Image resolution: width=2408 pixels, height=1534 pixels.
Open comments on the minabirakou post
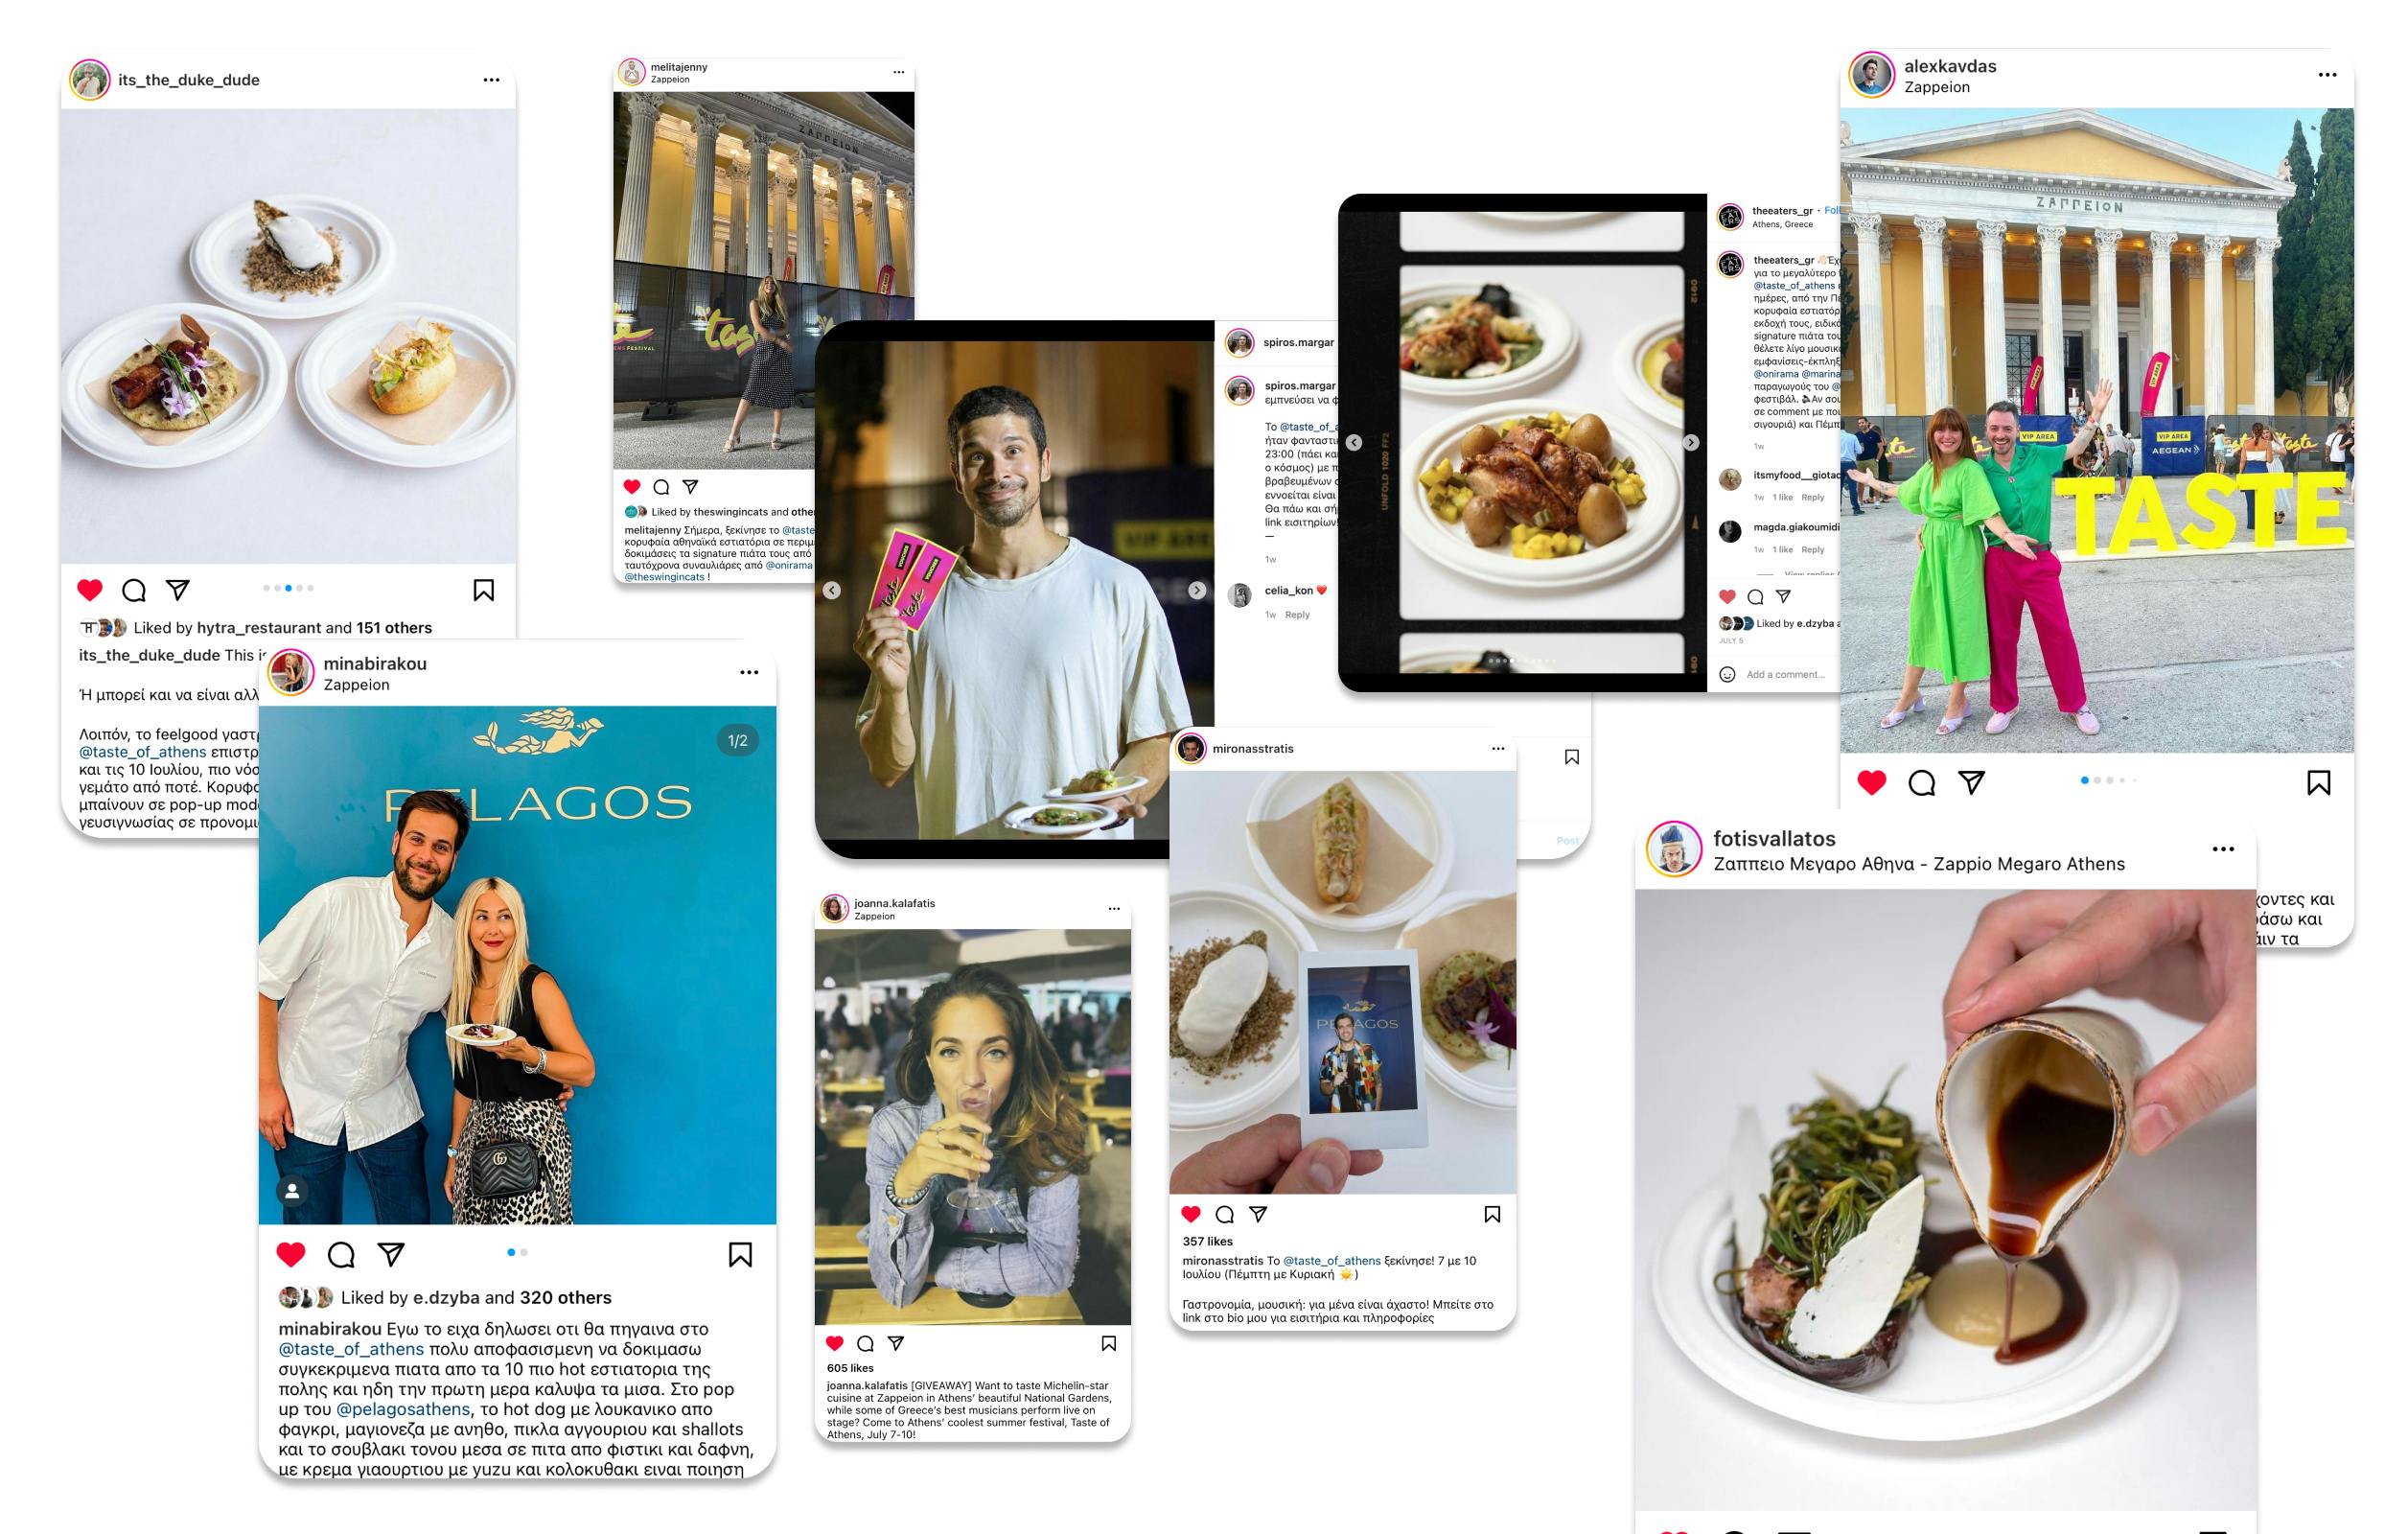click(x=341, y=1254)
